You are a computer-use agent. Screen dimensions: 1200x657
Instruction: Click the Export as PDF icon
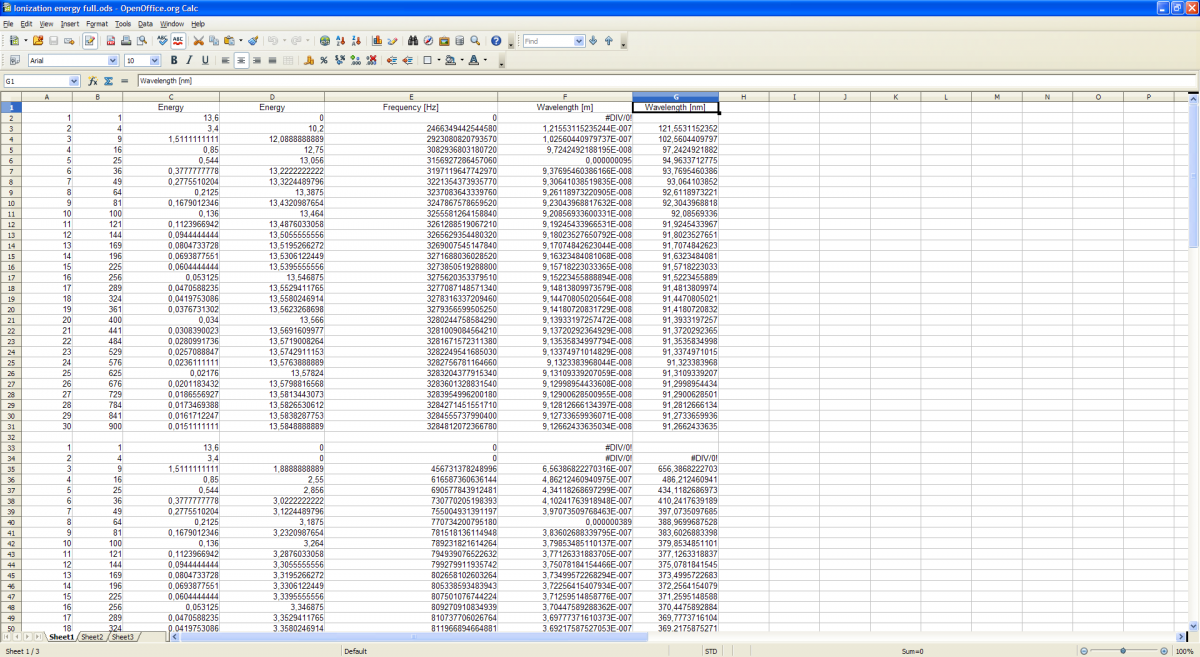(x=110, y=41)
